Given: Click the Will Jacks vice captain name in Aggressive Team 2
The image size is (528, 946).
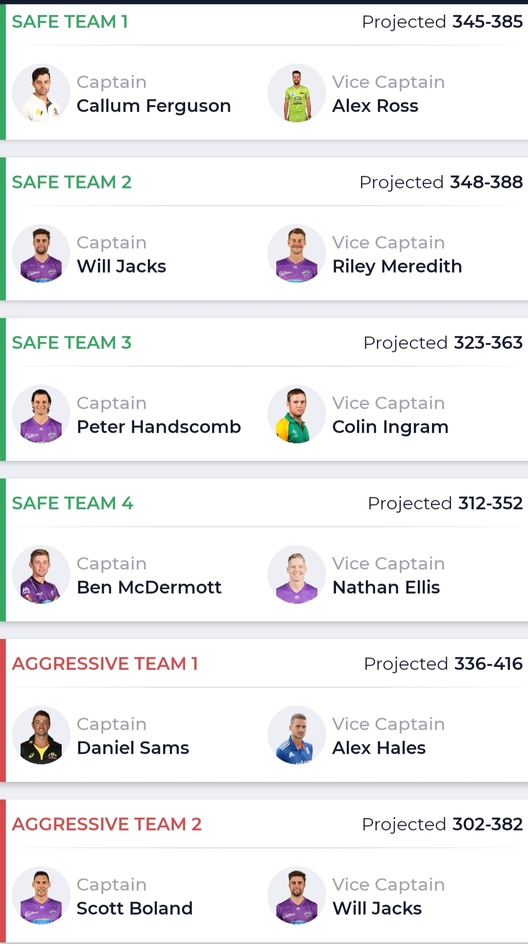Looking at the screenshot, I should point(377,908).
